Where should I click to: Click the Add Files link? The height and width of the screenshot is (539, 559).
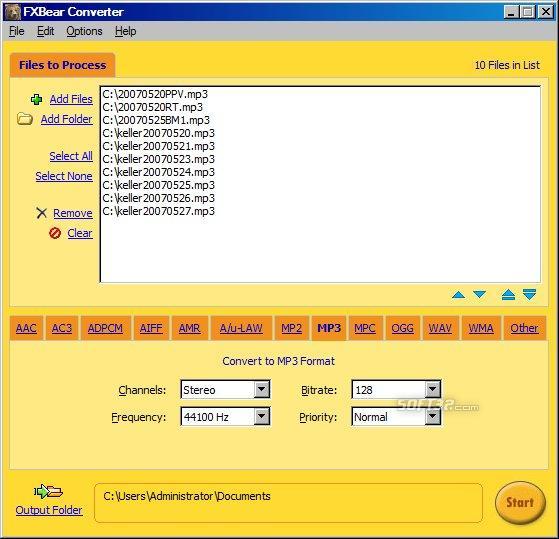click(71, 99)
